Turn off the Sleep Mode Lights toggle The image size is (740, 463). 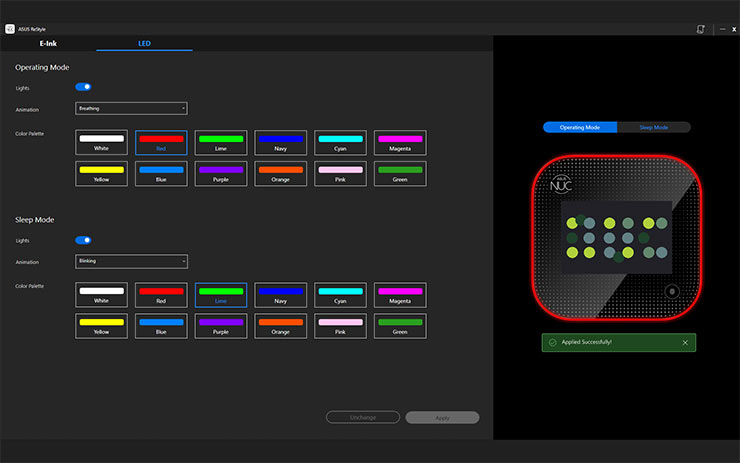coord(83,240)
